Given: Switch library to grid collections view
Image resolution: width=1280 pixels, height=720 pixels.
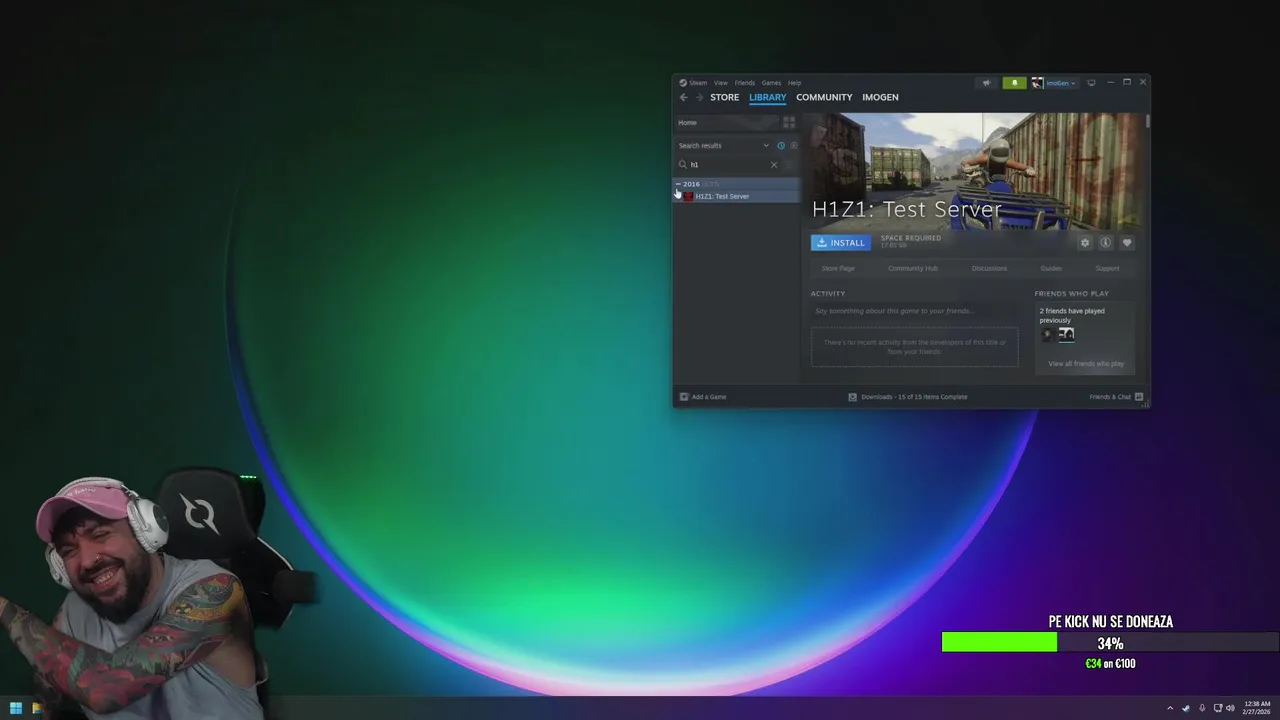Looking at the screenshot, I should [789, 122].
